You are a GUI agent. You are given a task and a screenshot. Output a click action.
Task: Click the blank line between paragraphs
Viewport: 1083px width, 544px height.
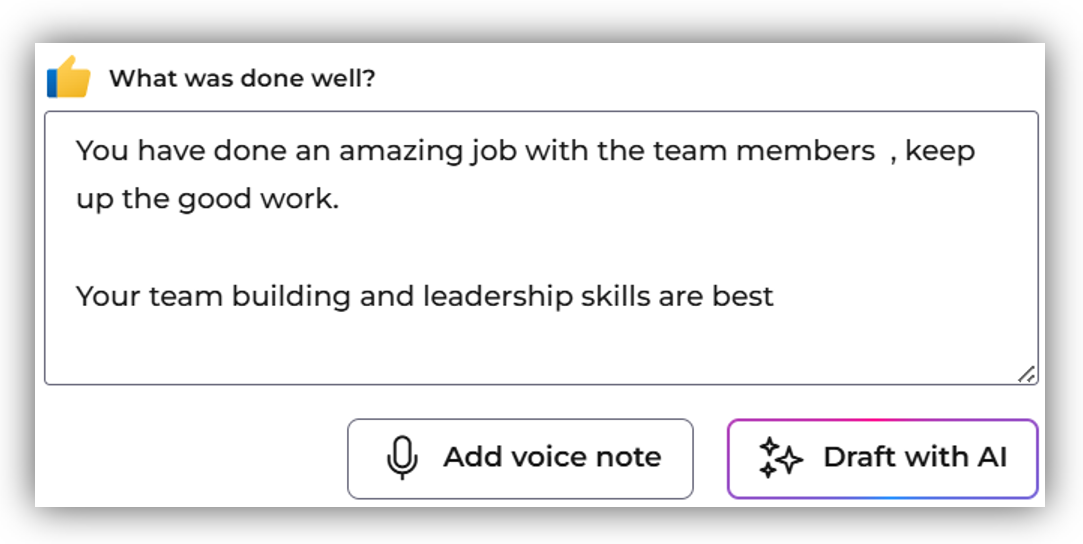[400, 248]
